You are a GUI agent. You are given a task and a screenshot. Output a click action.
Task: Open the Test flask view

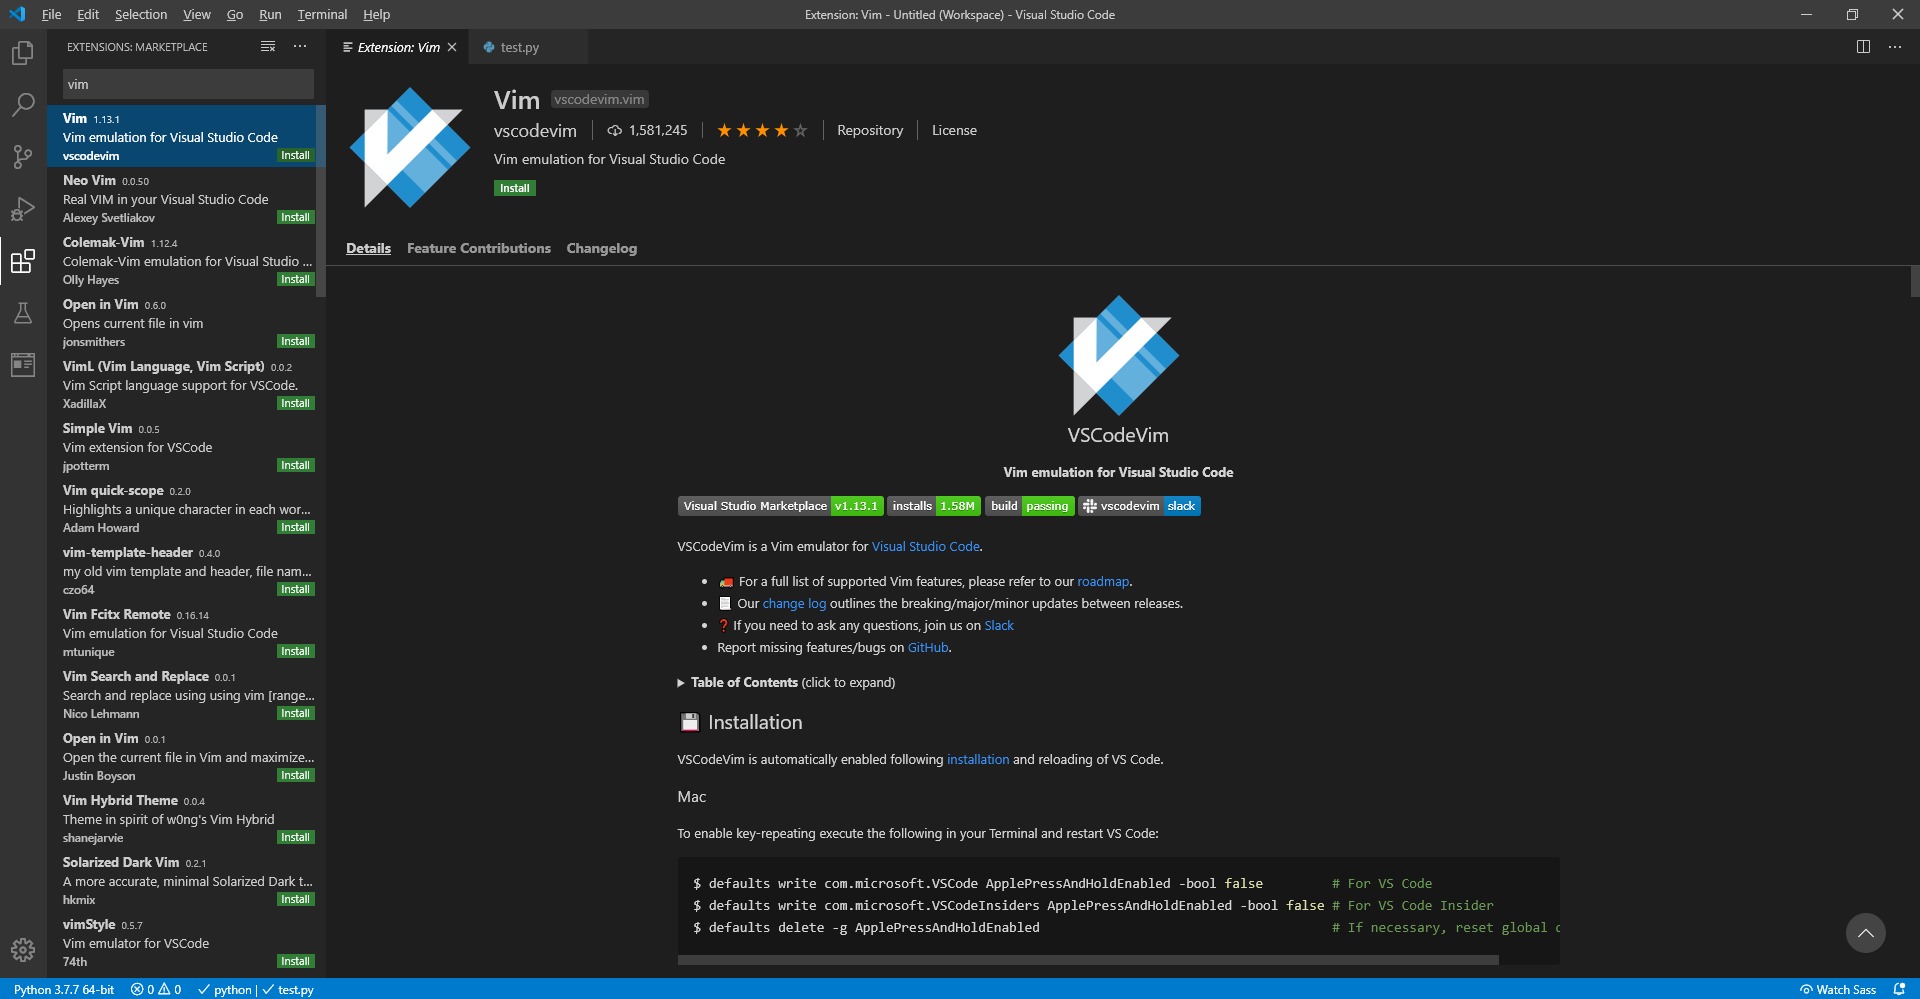point(23,313)
